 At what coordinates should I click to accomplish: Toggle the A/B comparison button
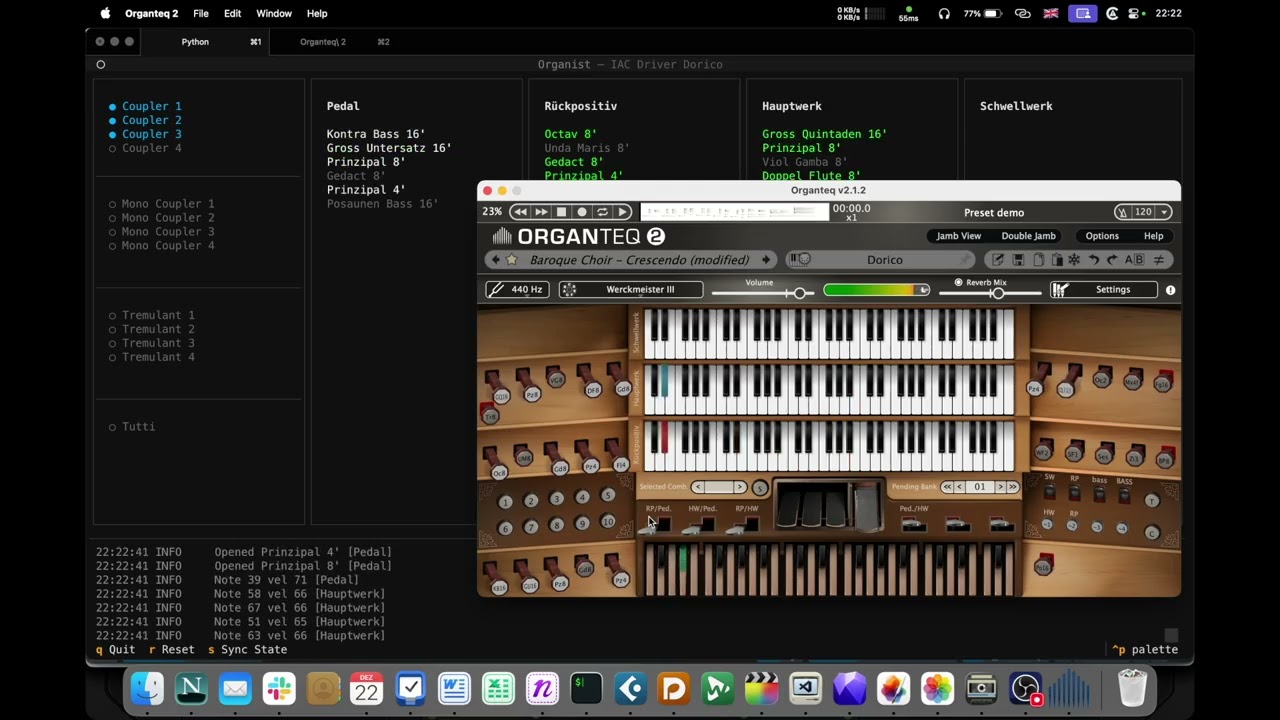coord(1134,260)
